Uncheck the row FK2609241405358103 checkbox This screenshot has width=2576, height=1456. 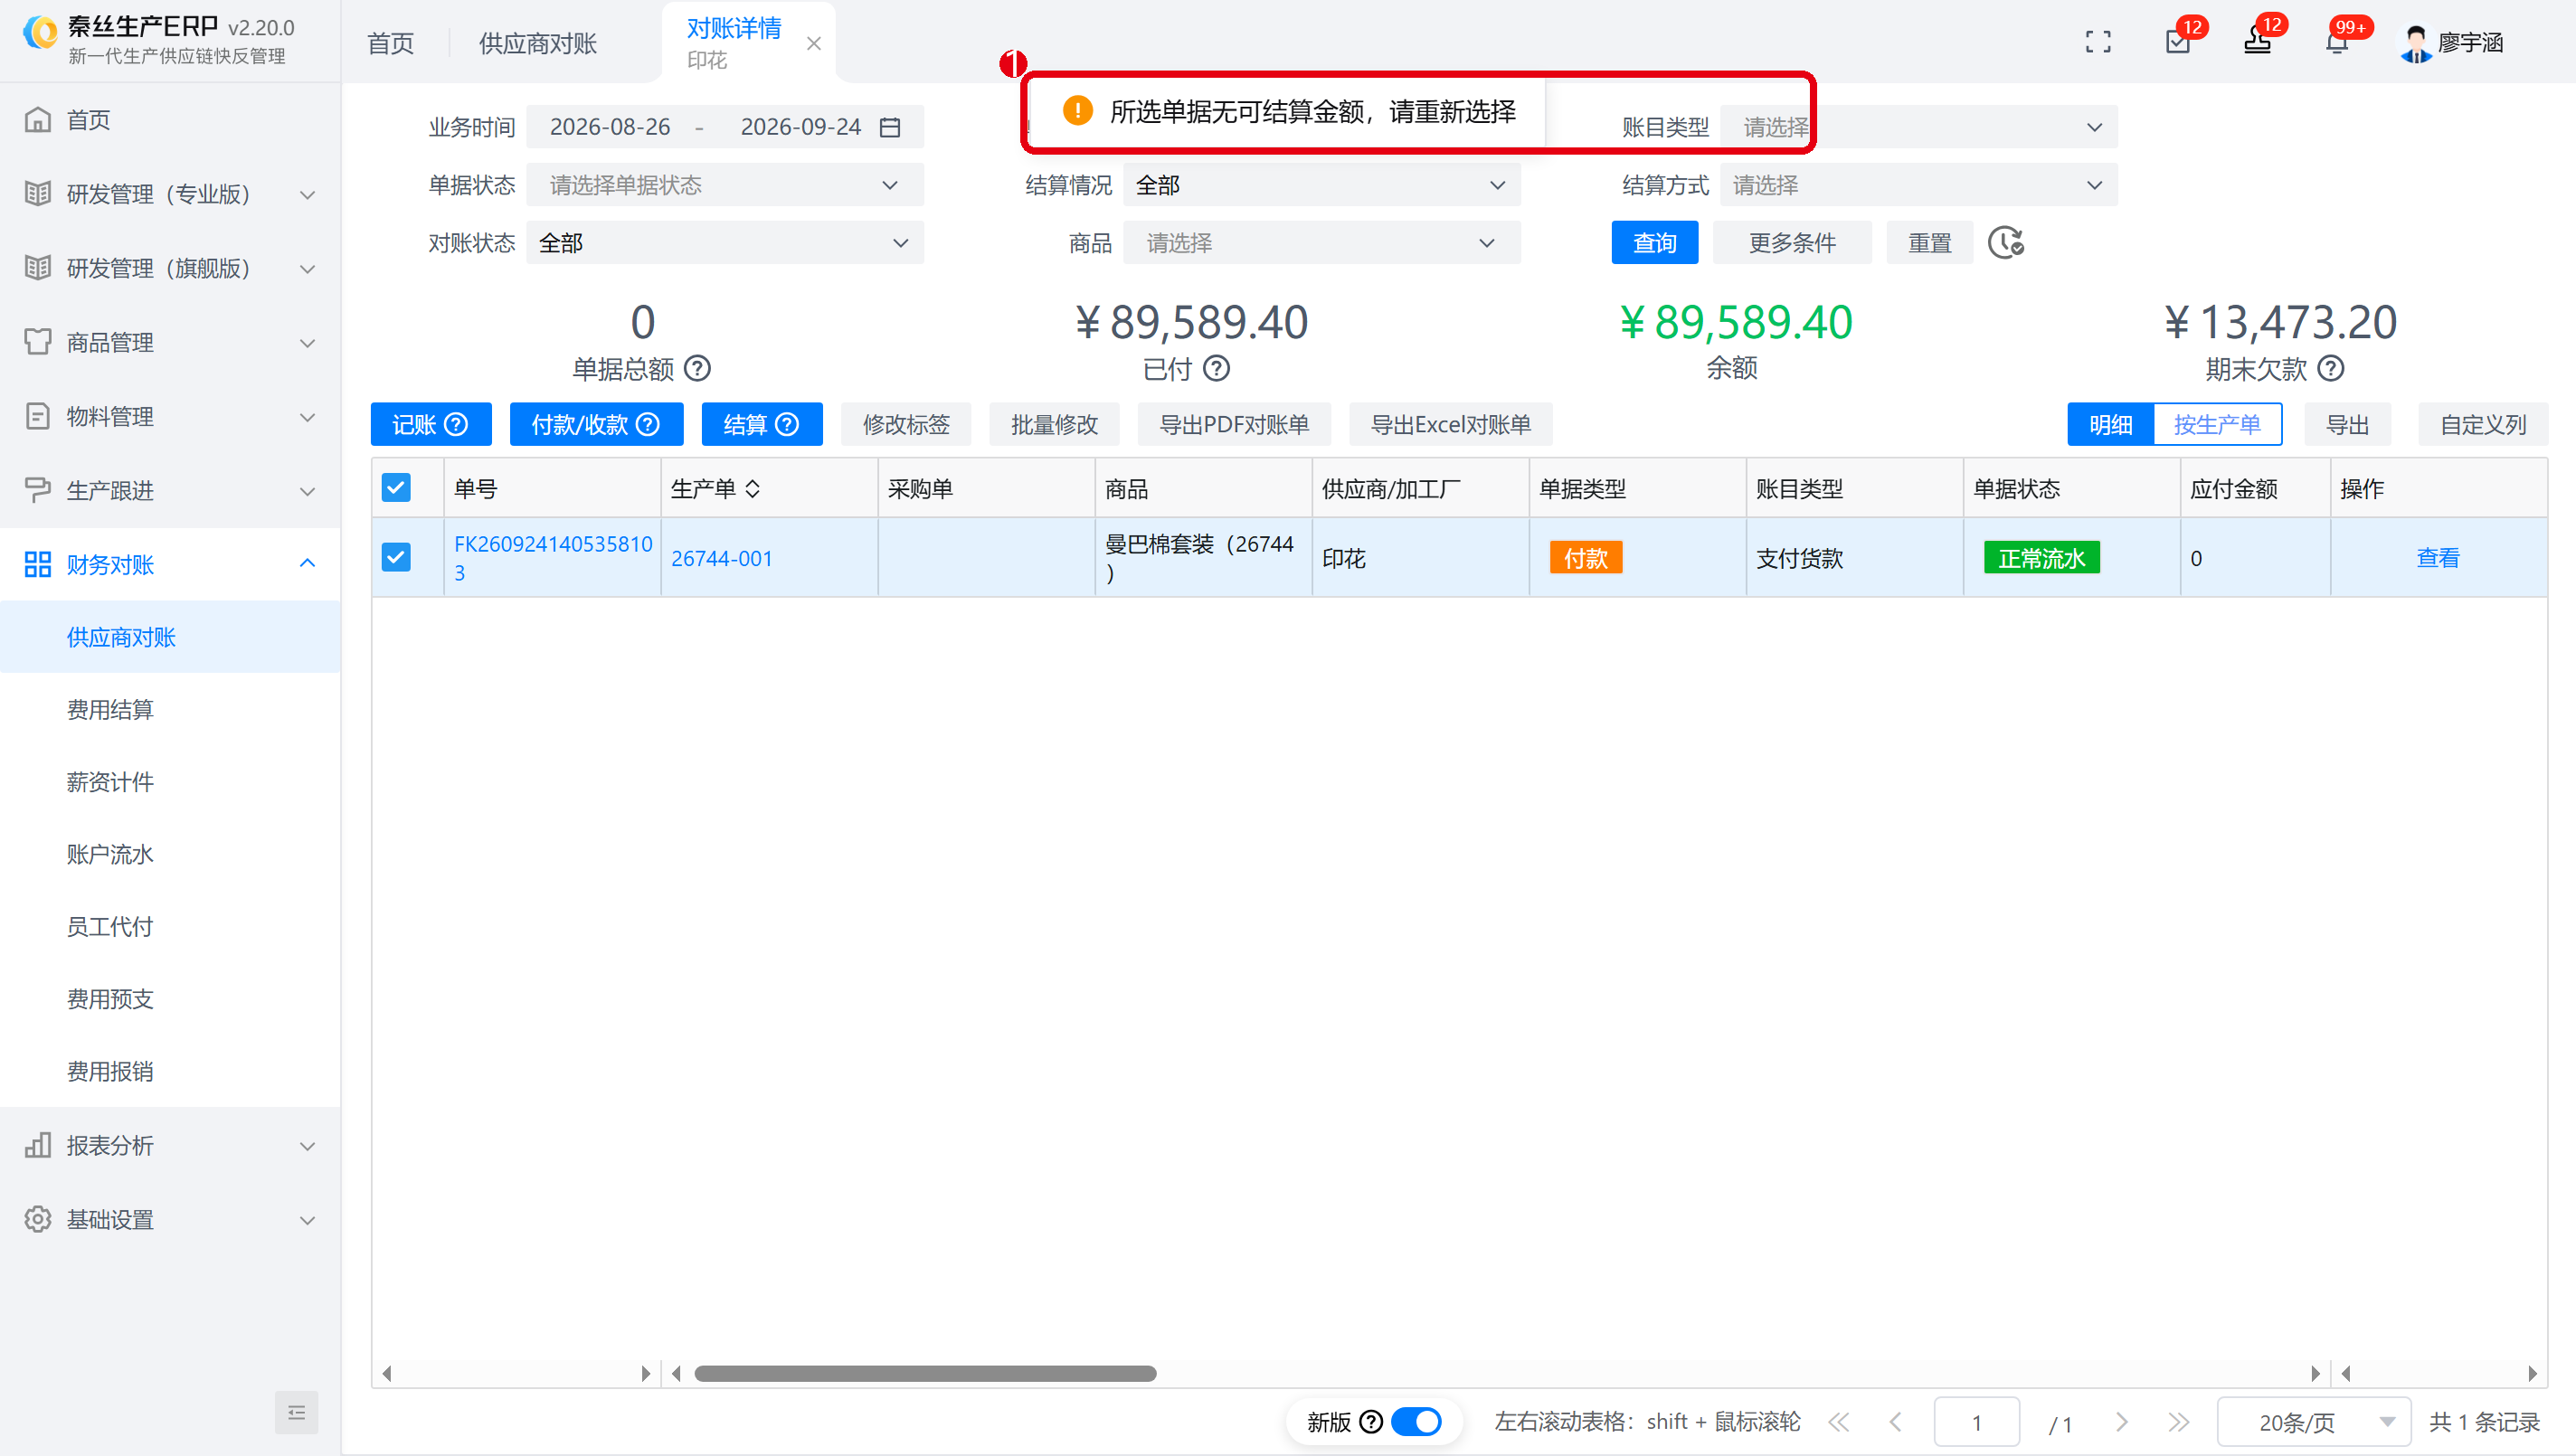pyautogui.click(x=396, y=557)
